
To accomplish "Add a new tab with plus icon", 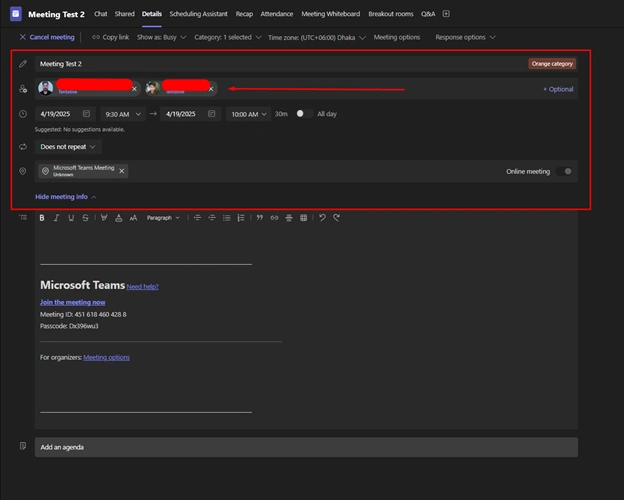I will (446, 14).
